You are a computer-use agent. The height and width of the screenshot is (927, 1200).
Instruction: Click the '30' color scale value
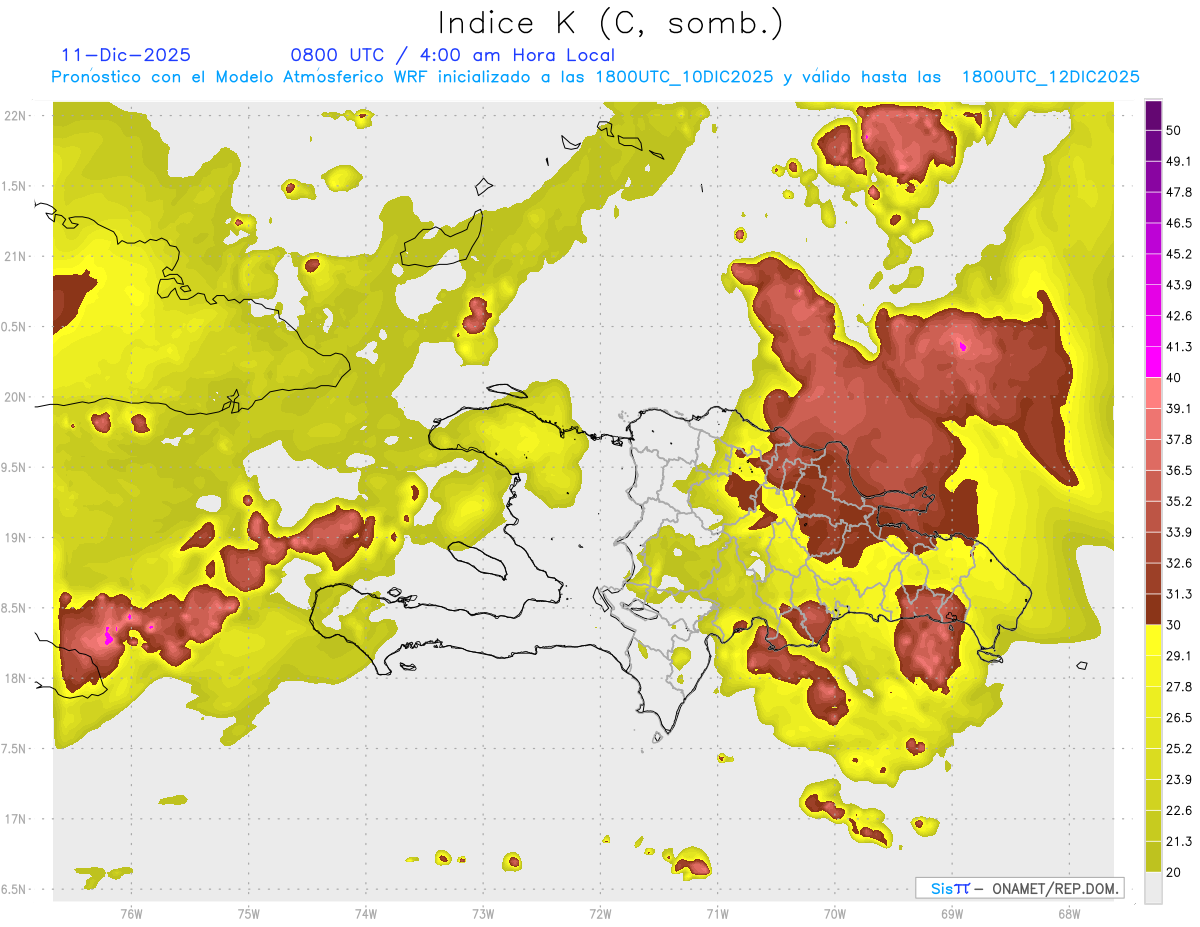[x=1174, y=625]
